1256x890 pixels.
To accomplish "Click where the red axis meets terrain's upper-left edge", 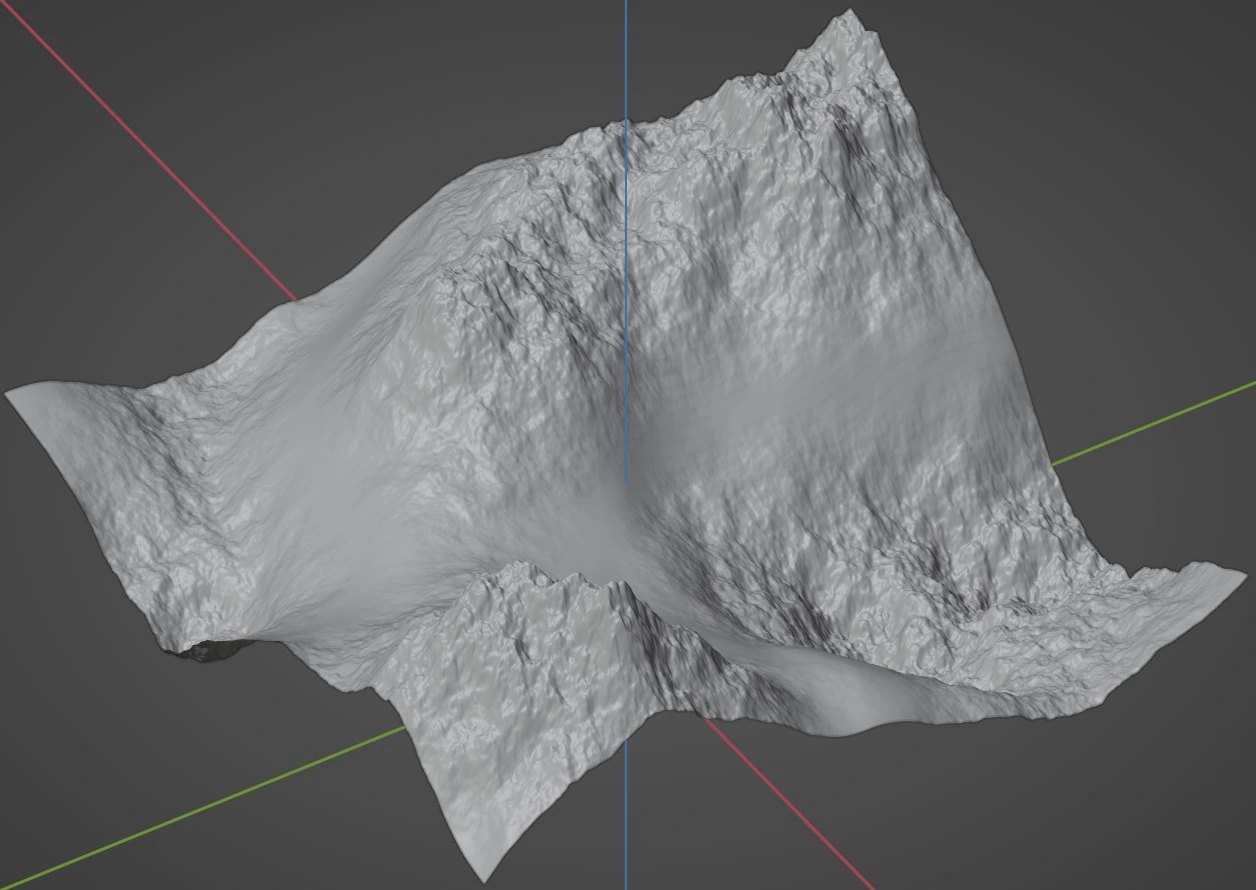I will pyautogui.click(x=296, y=299).
